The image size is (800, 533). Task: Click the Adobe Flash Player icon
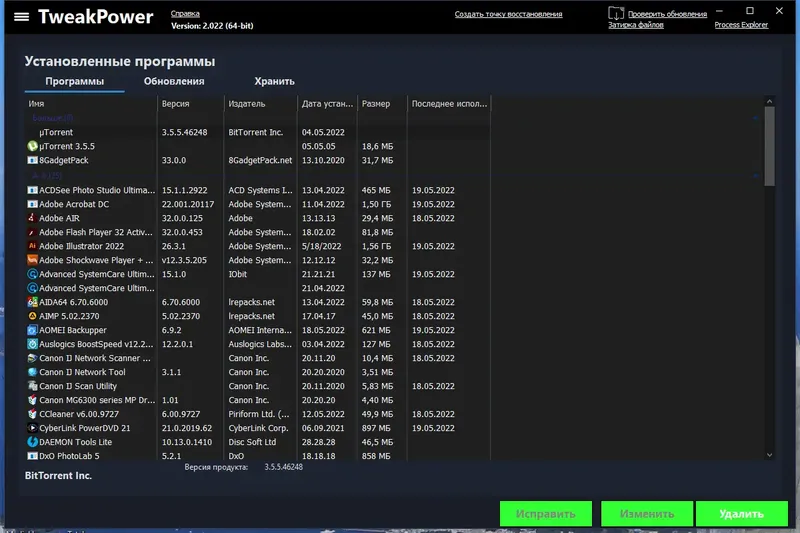(32, 232)
